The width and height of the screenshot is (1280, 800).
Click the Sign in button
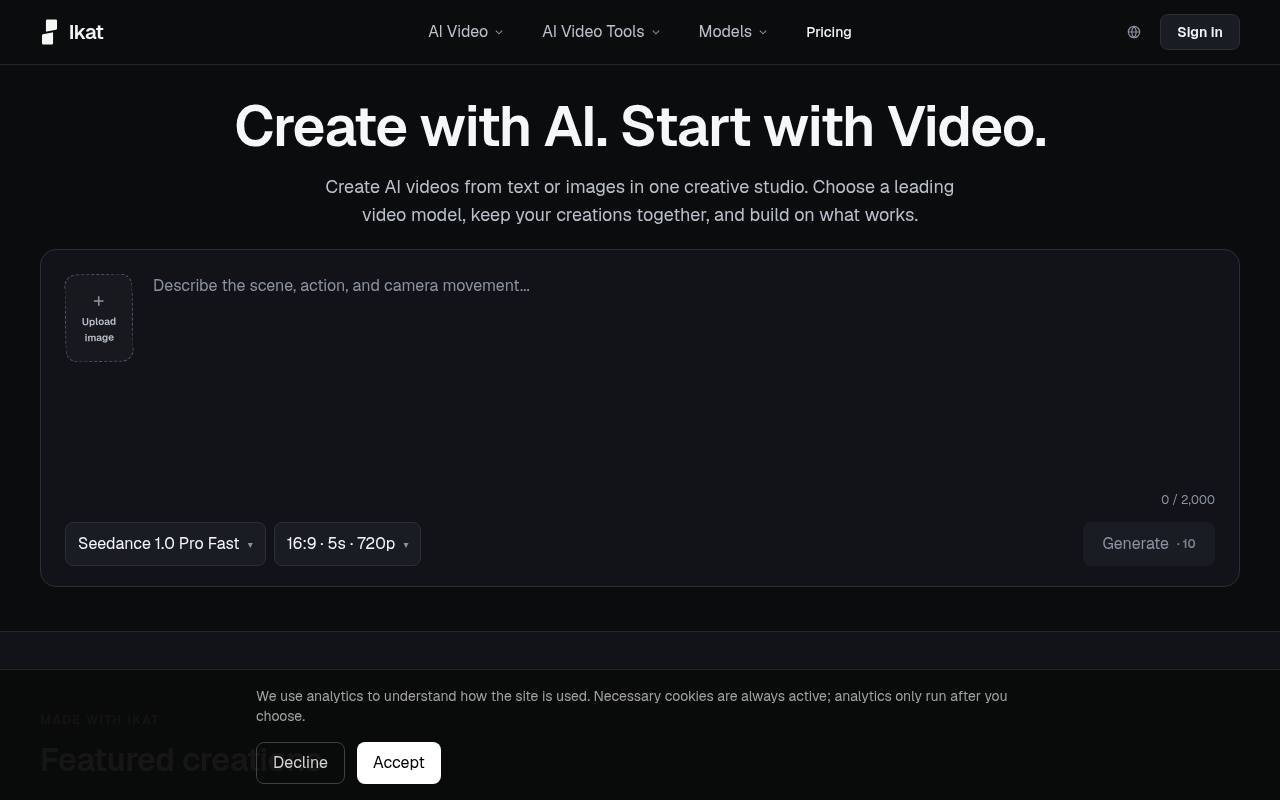tap(1199, 32)
